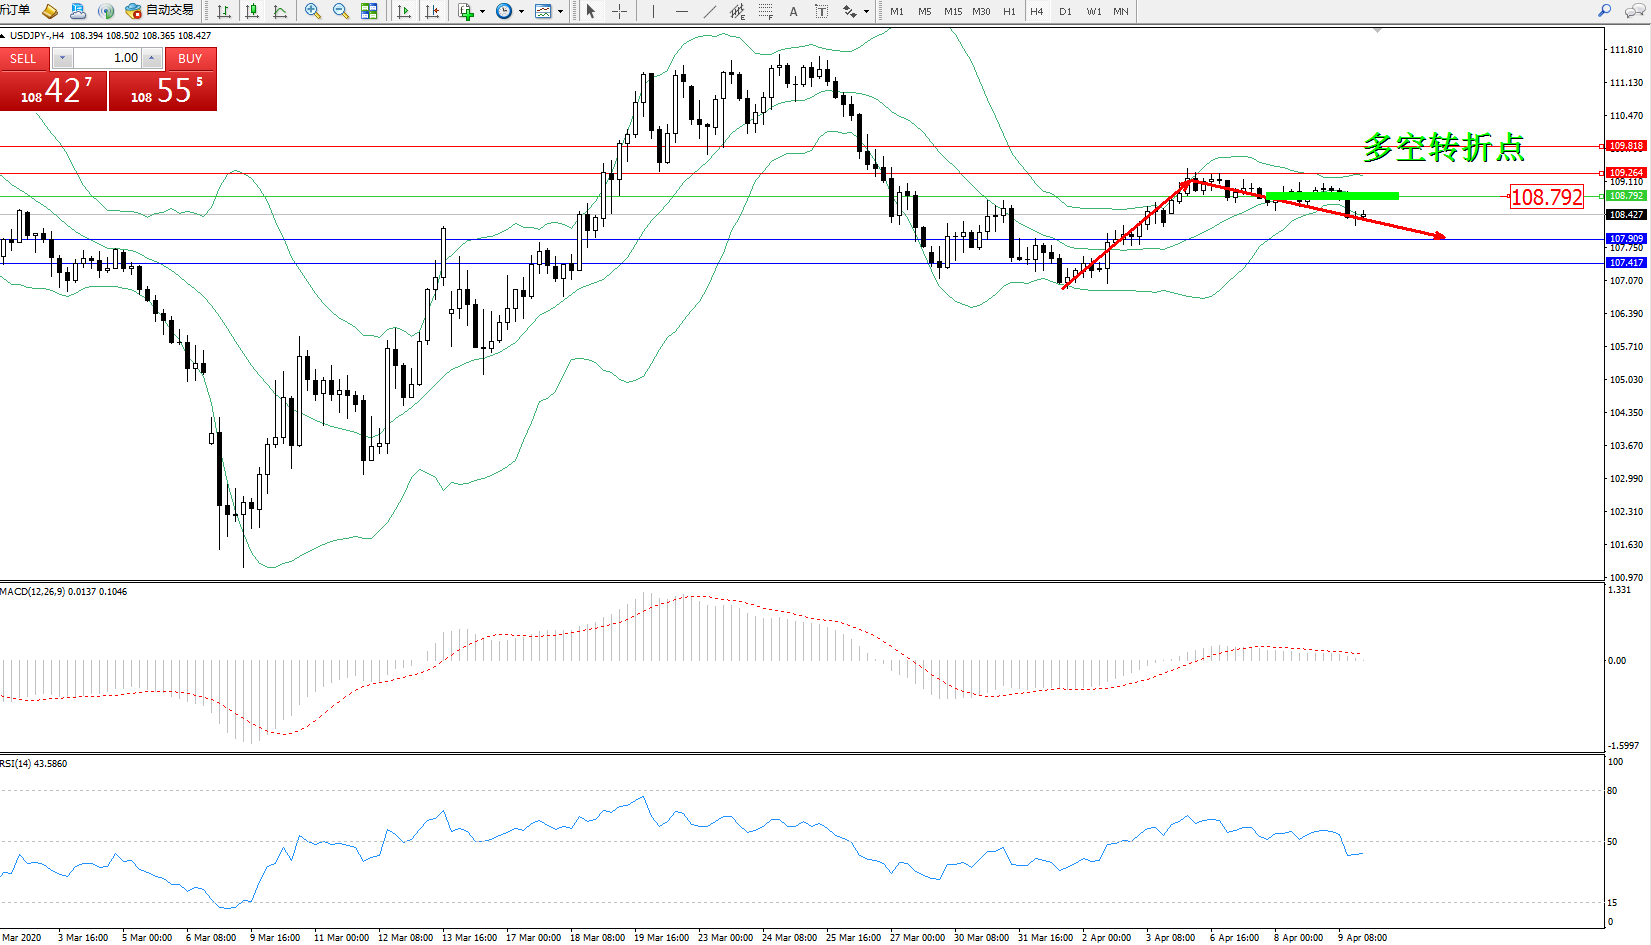This screenshot has height=945, width=1651.
Task: Toggle candlestick chart mode
Action: point(252,11)
